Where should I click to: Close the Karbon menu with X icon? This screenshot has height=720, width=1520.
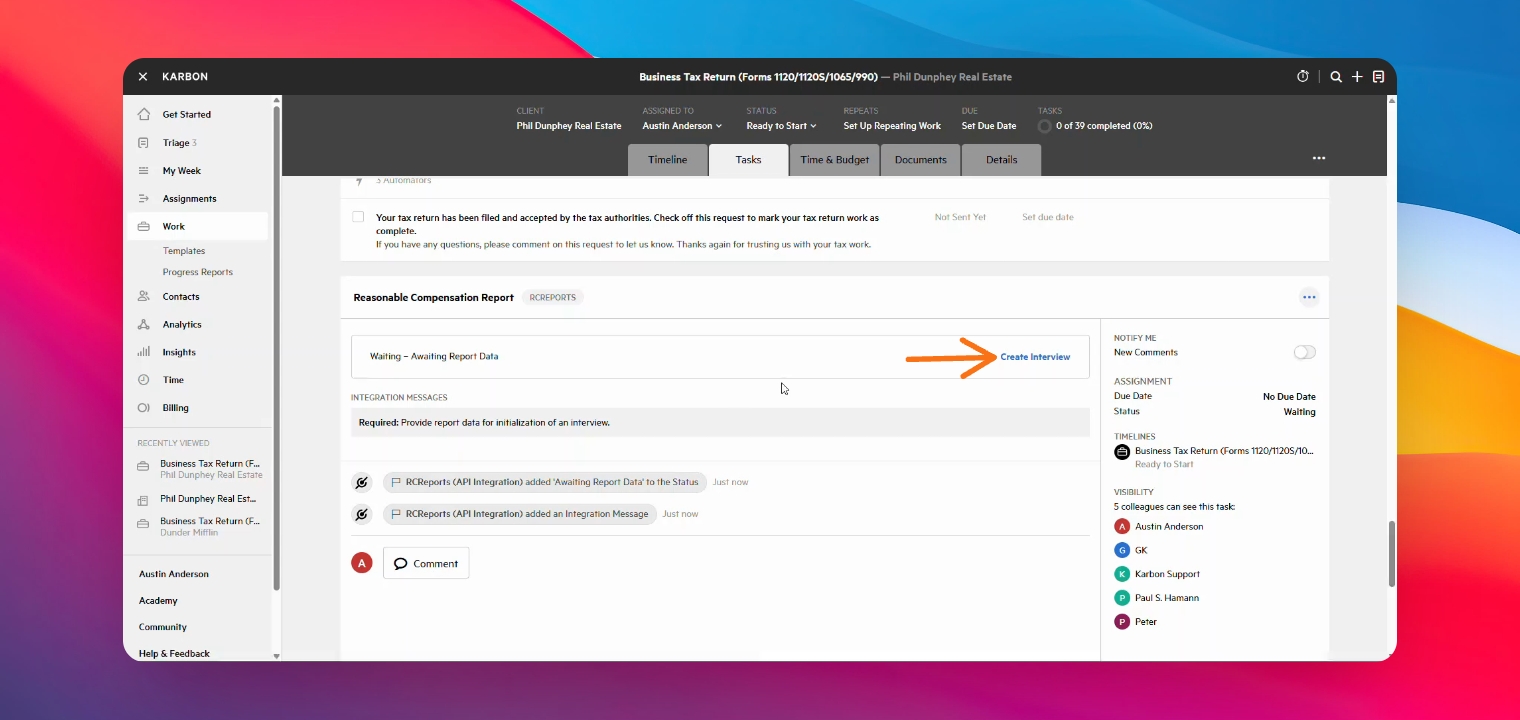143,76
